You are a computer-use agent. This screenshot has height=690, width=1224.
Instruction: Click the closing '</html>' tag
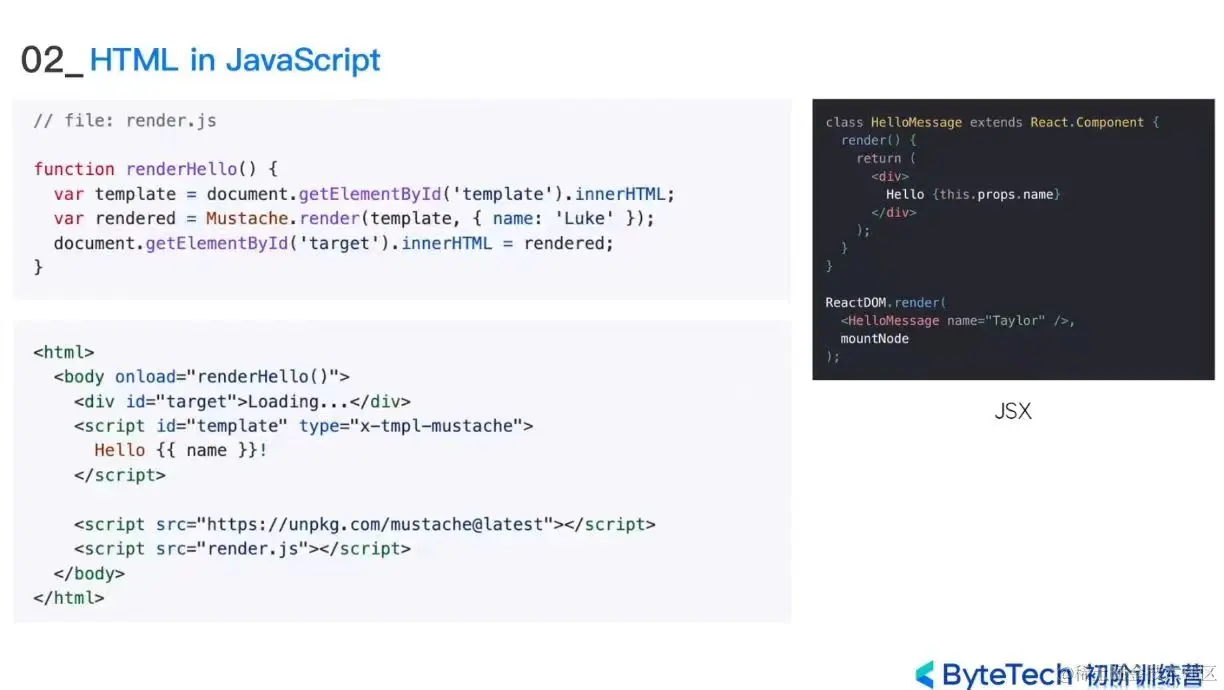[x=69, y=598]
